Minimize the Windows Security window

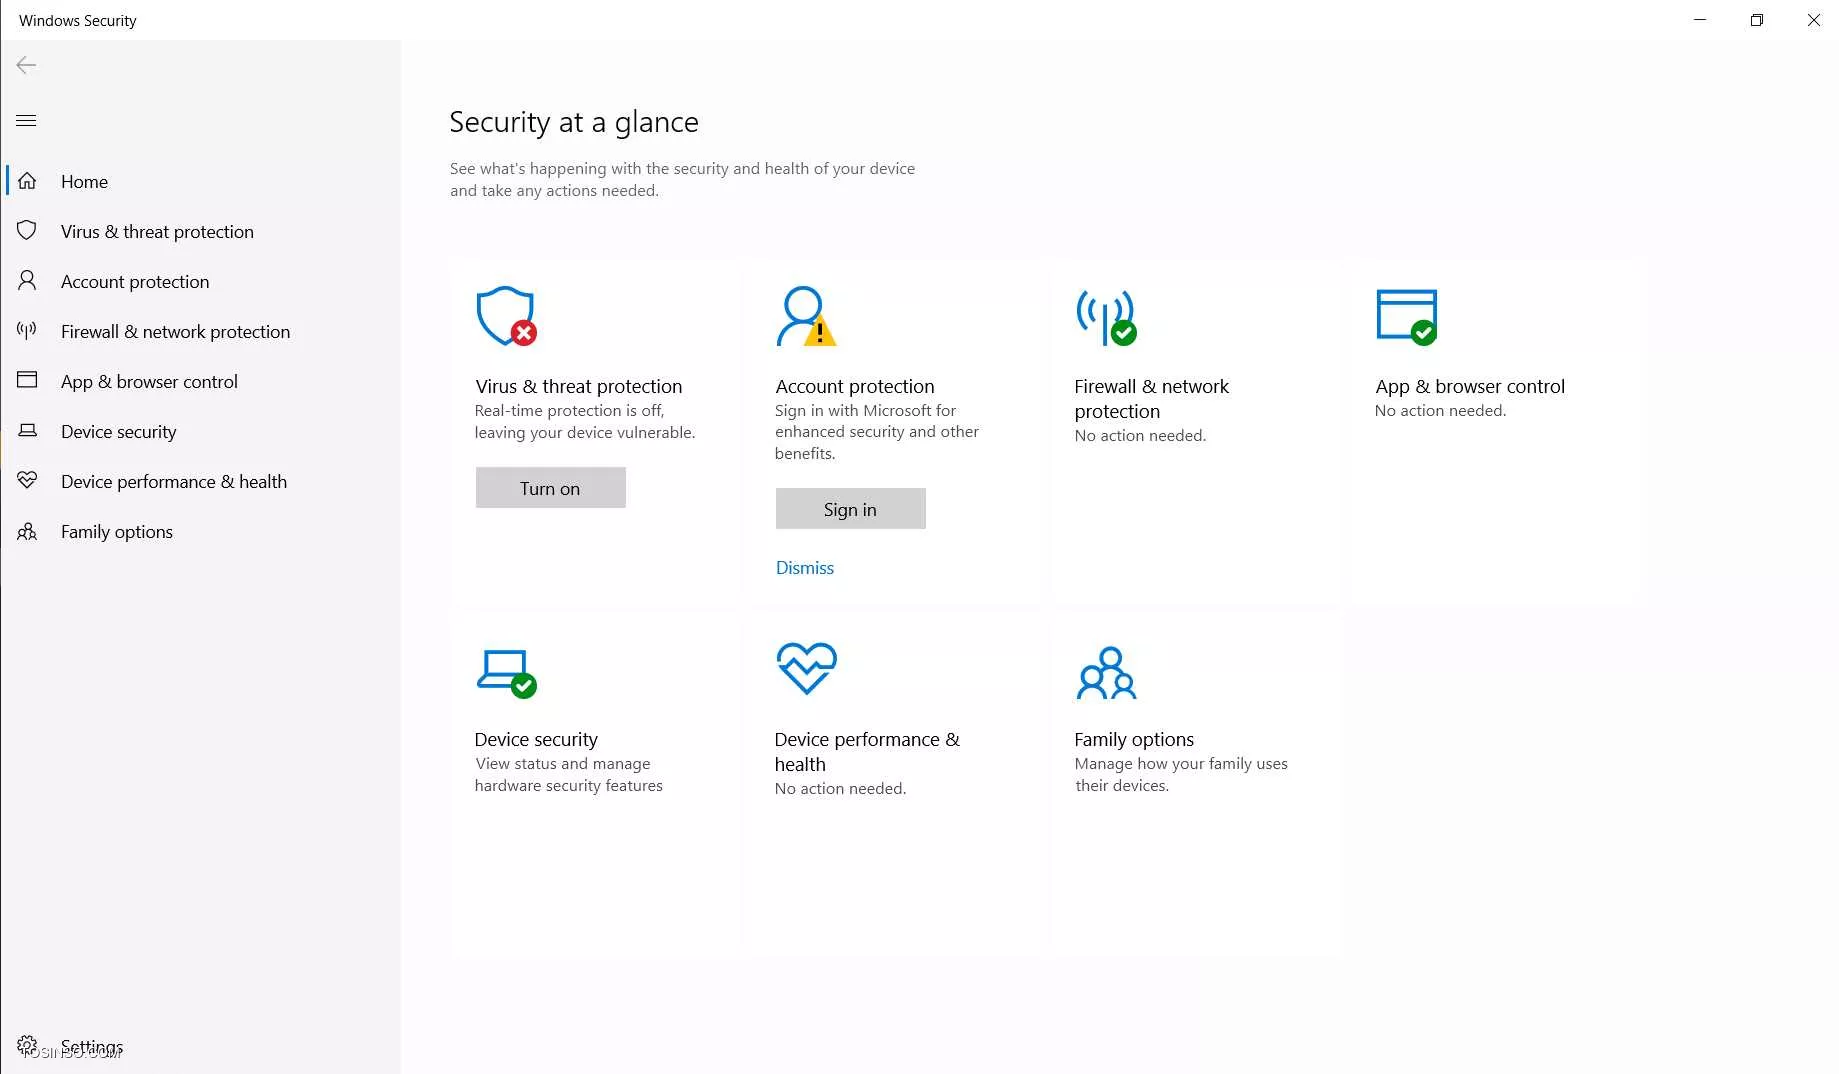(1700, 20)
